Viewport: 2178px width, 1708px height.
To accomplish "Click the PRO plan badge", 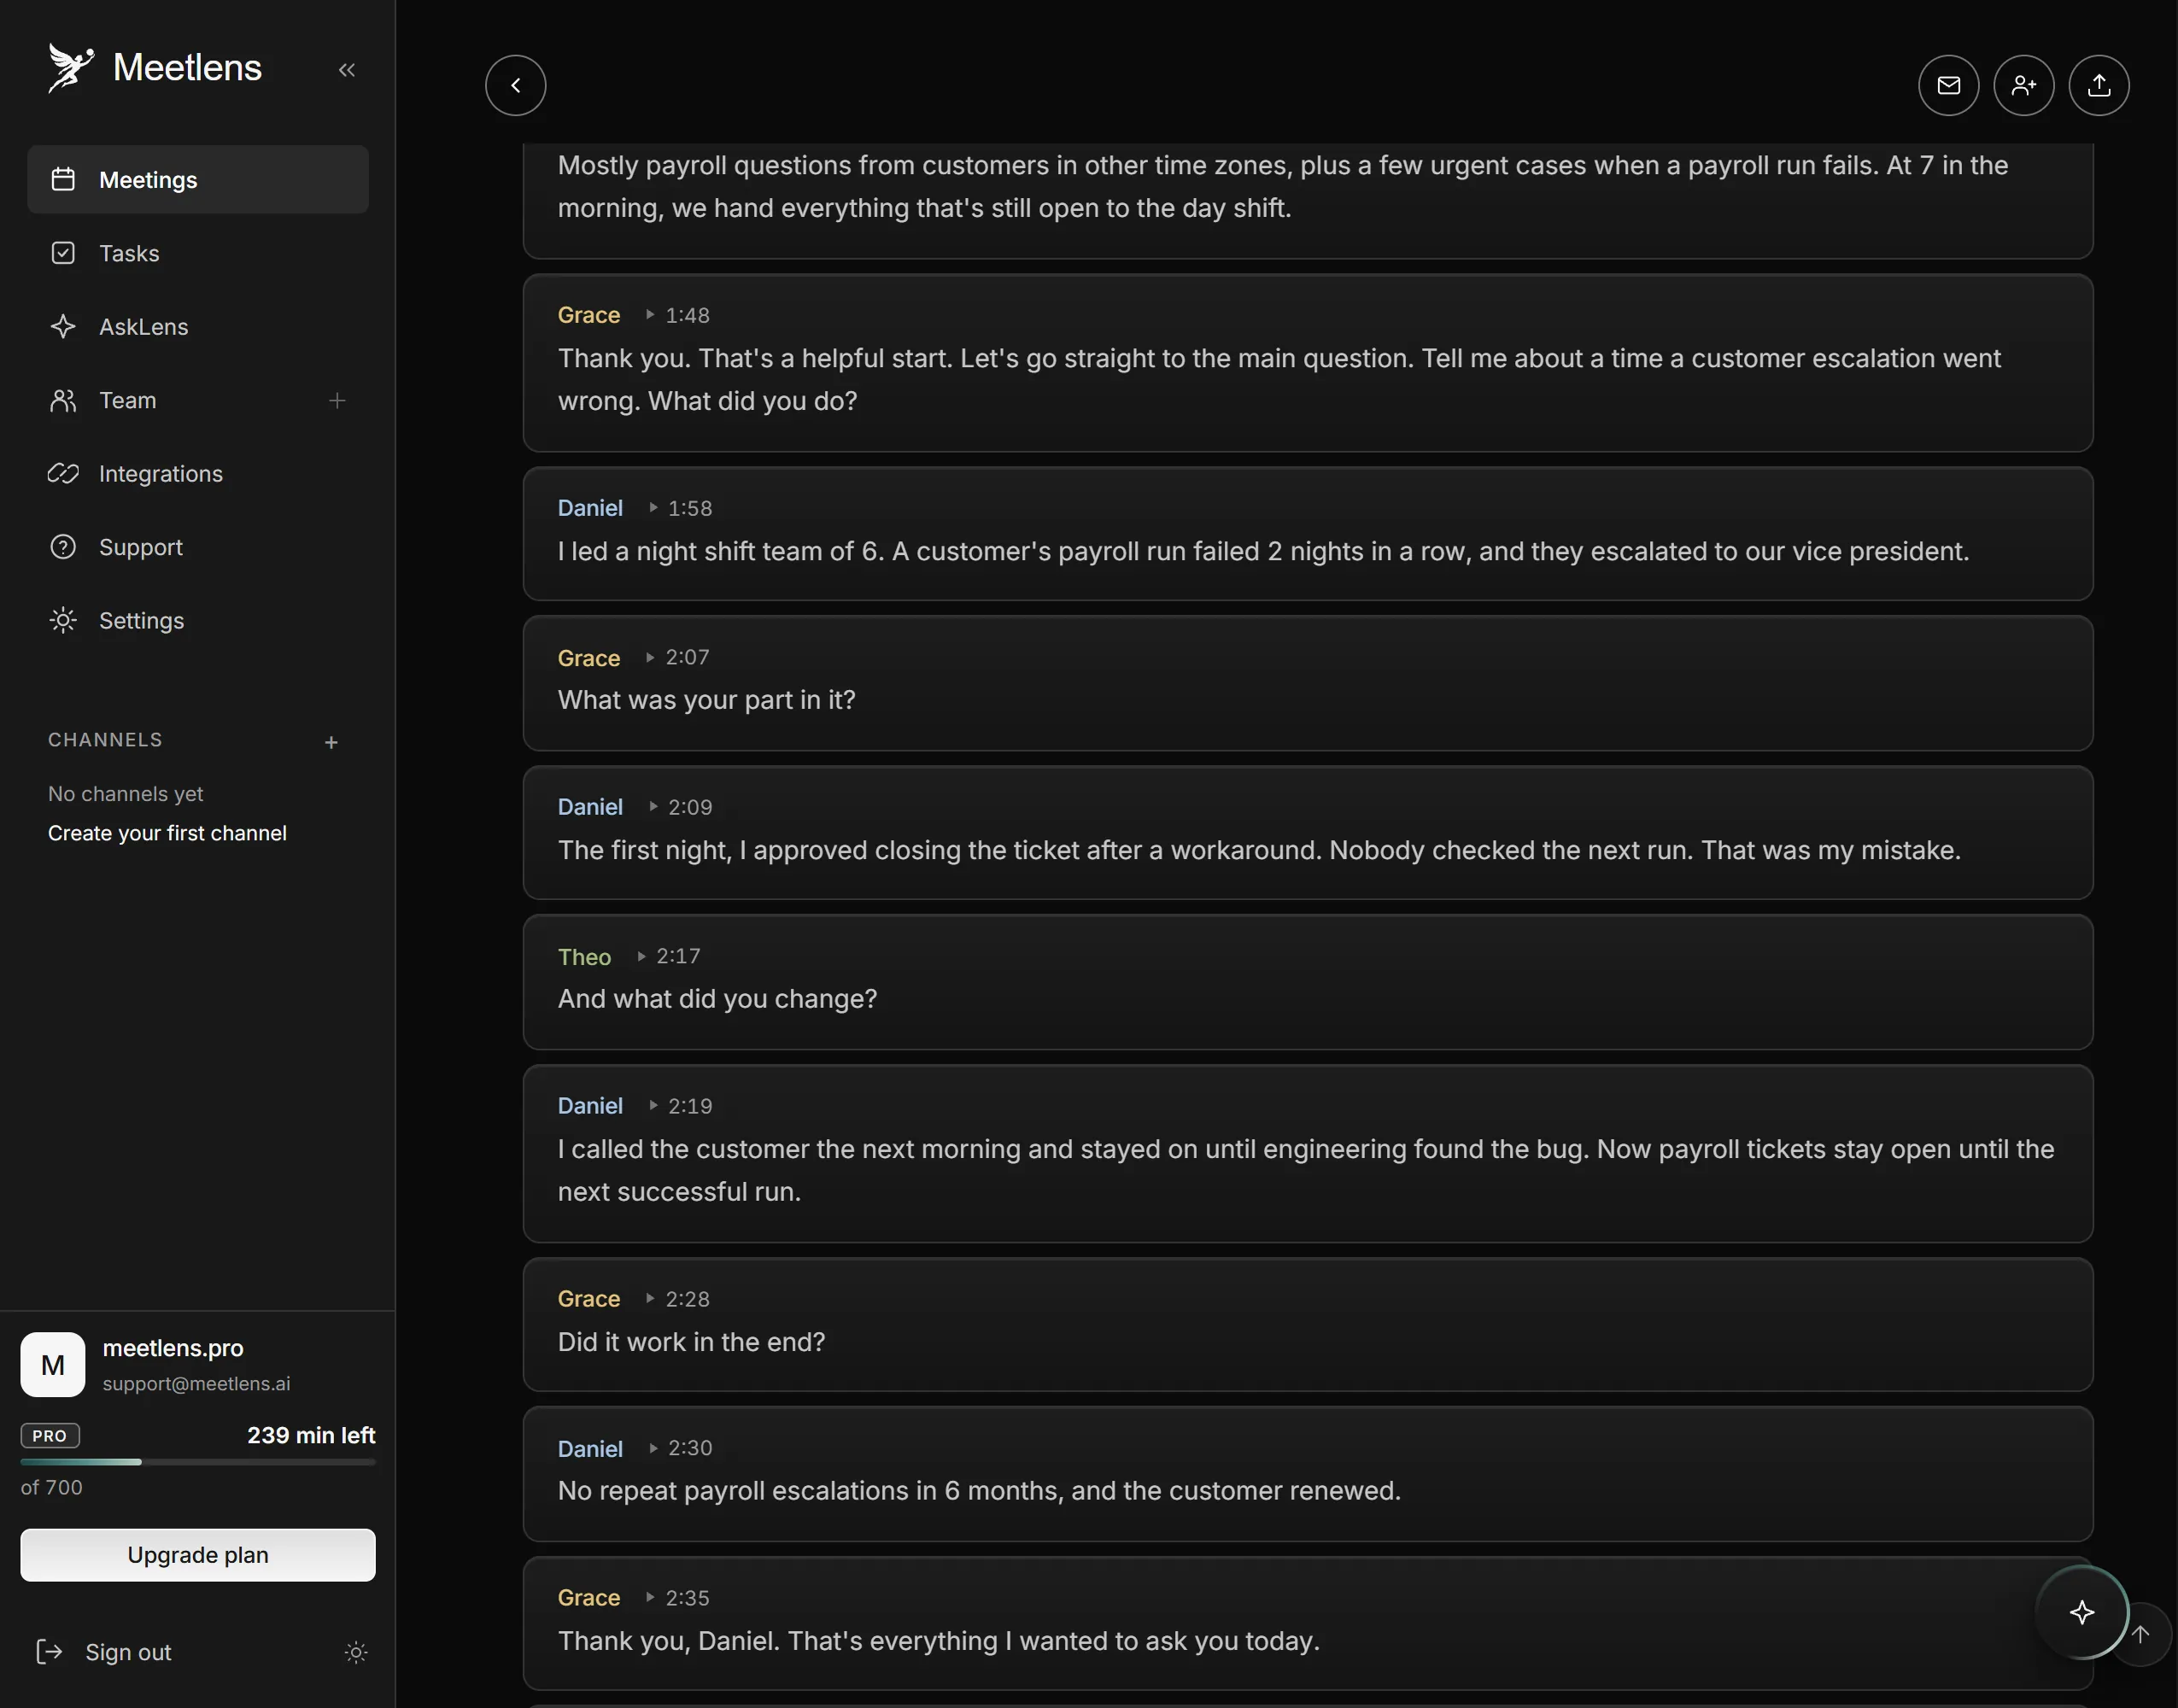I will (50, 1436).
